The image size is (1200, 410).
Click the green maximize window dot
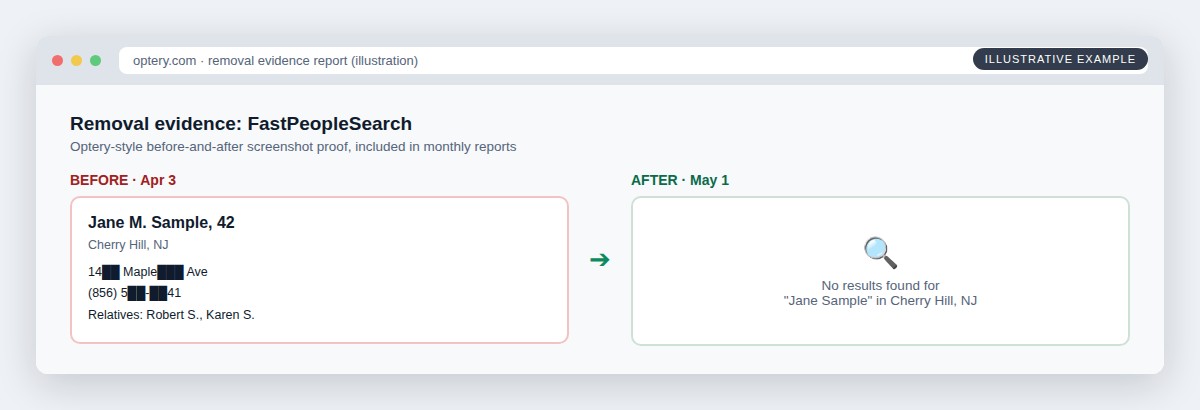(x=95, y=60)
